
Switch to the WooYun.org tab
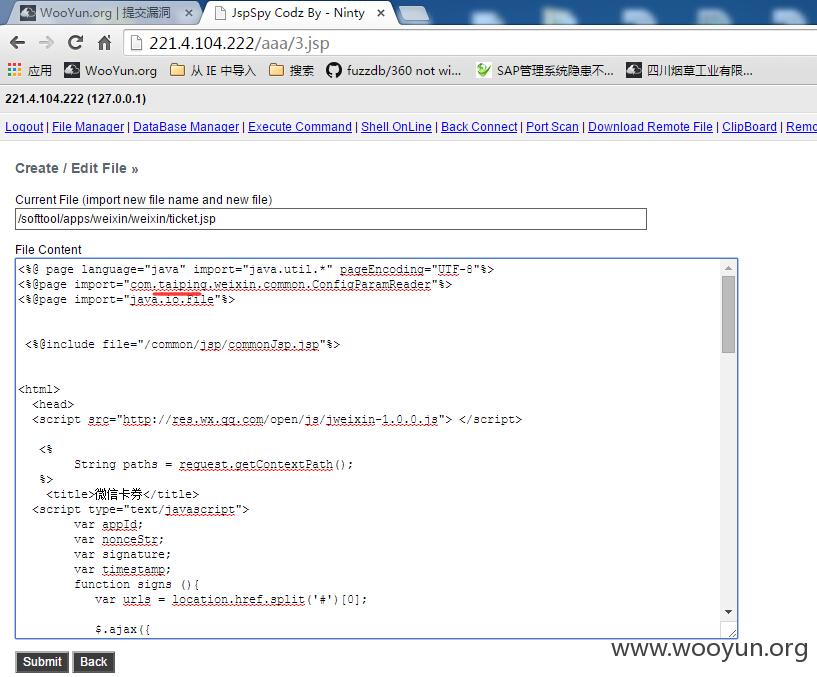point(102,13)
